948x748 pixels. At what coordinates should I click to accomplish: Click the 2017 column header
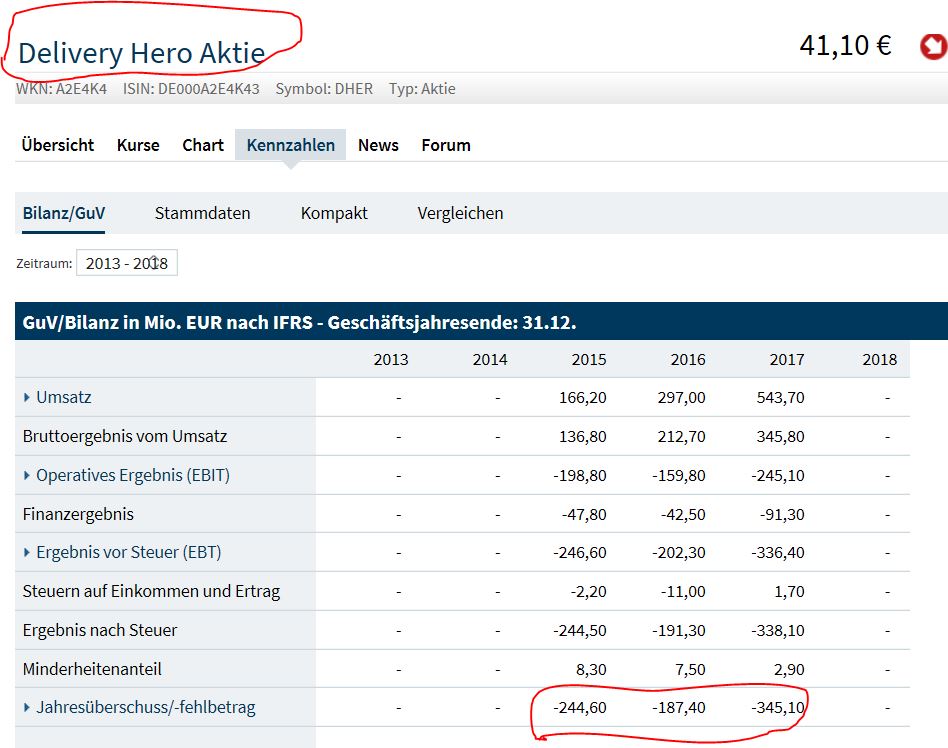tap(786, 359)
